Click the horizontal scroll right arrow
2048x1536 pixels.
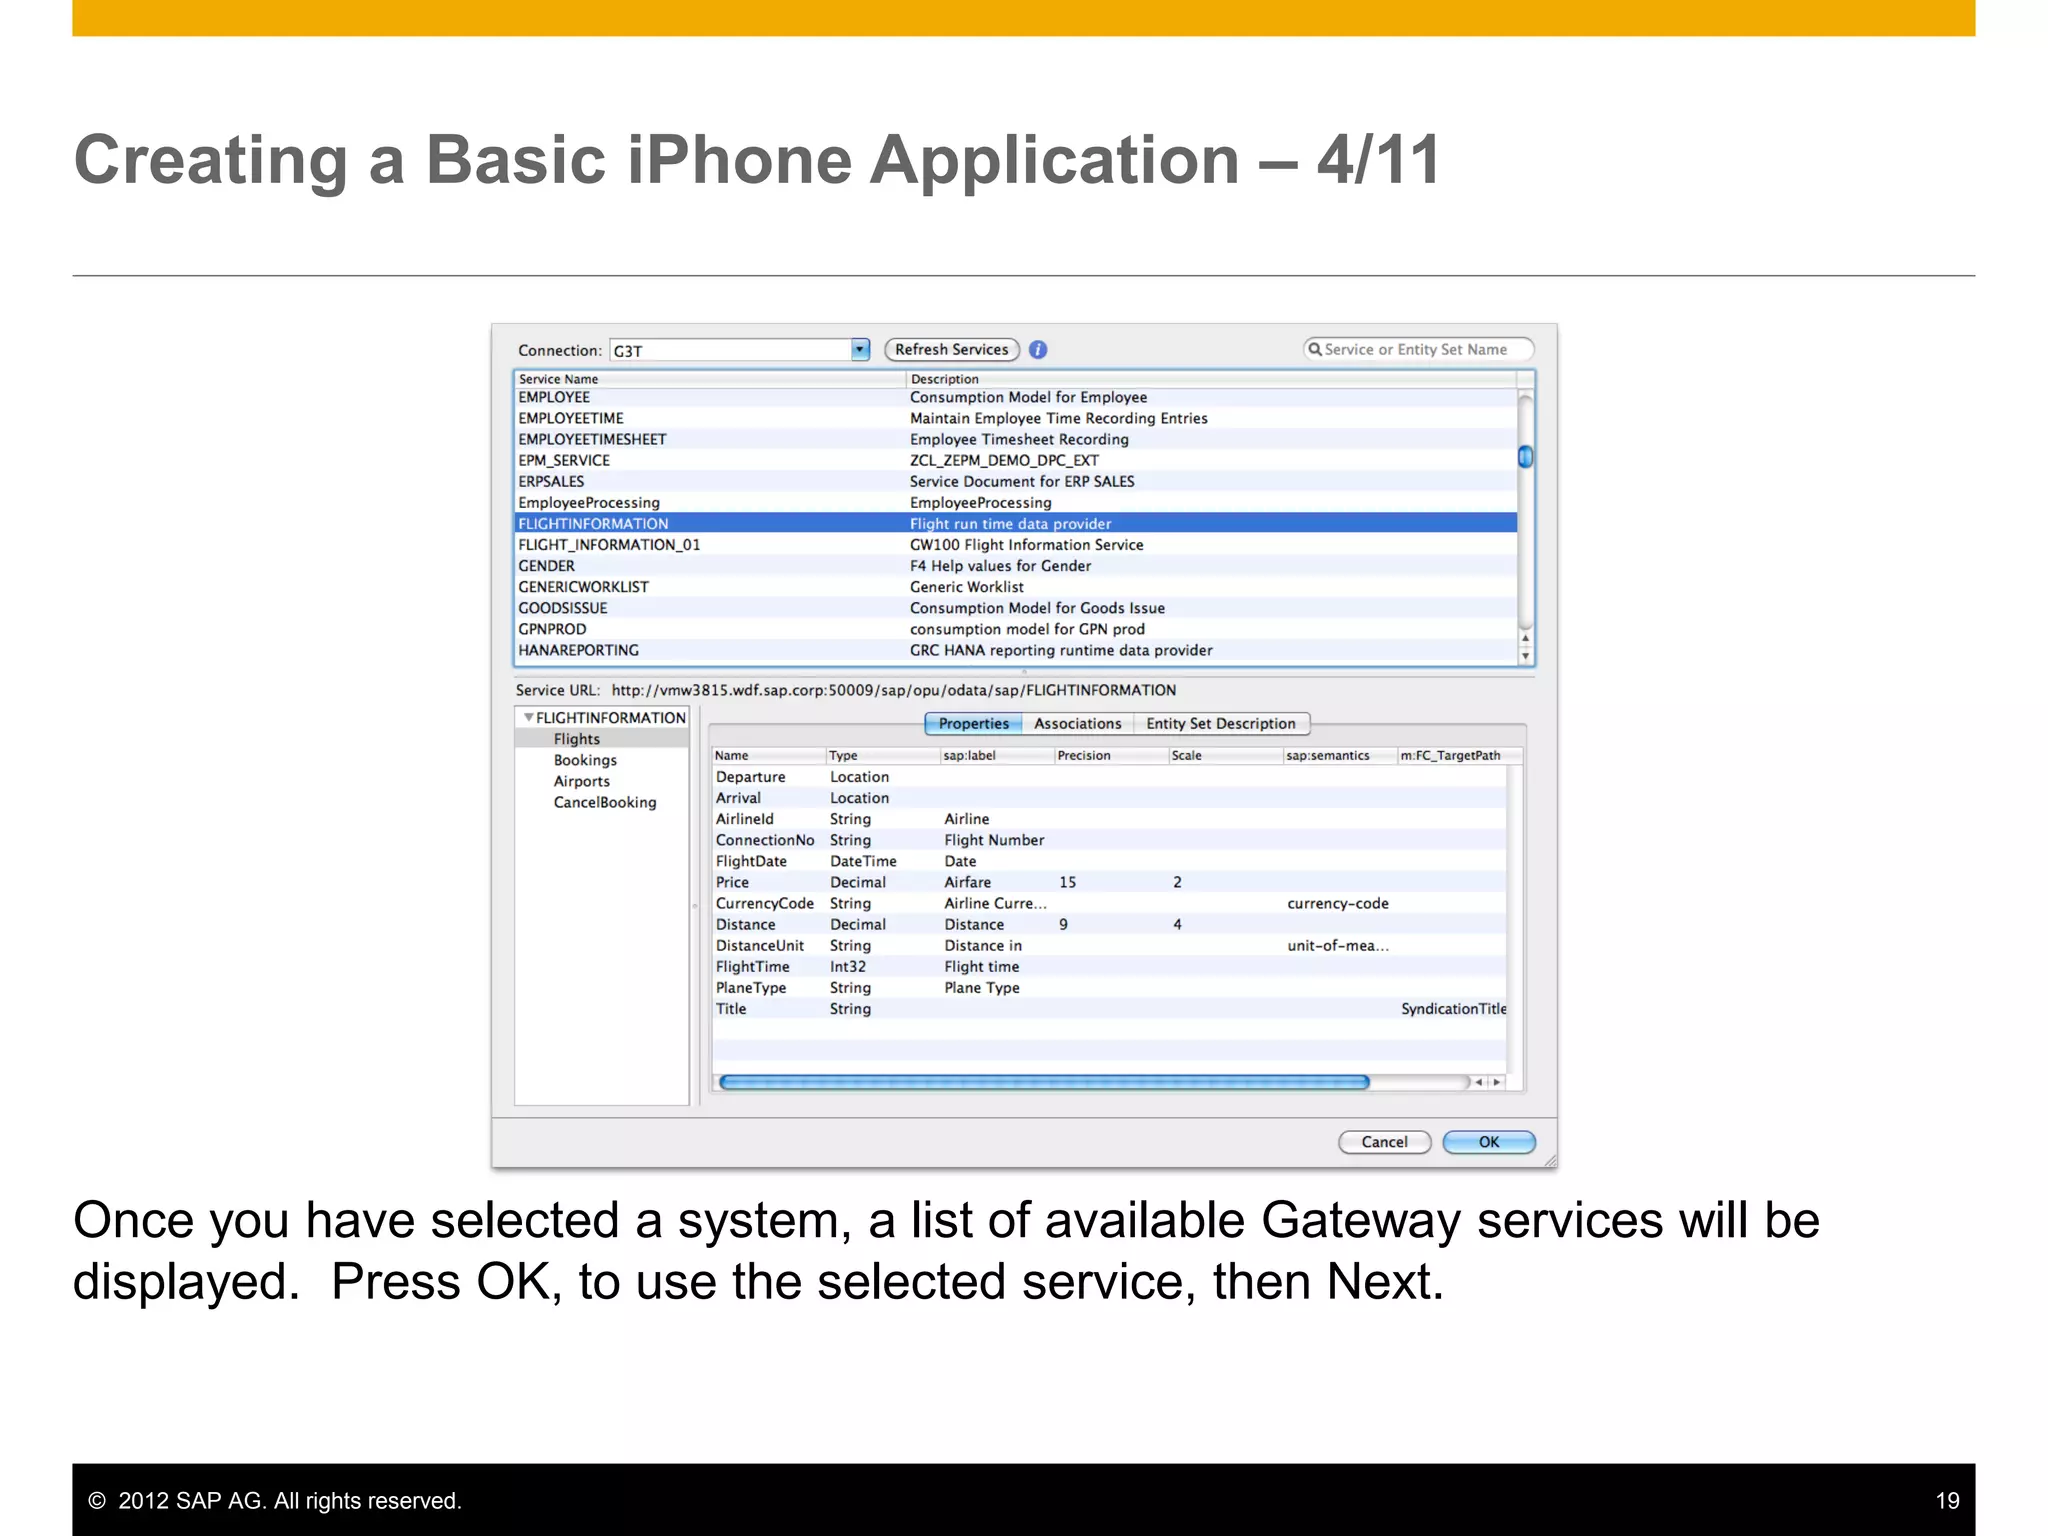click(x=1497, y=1082)
